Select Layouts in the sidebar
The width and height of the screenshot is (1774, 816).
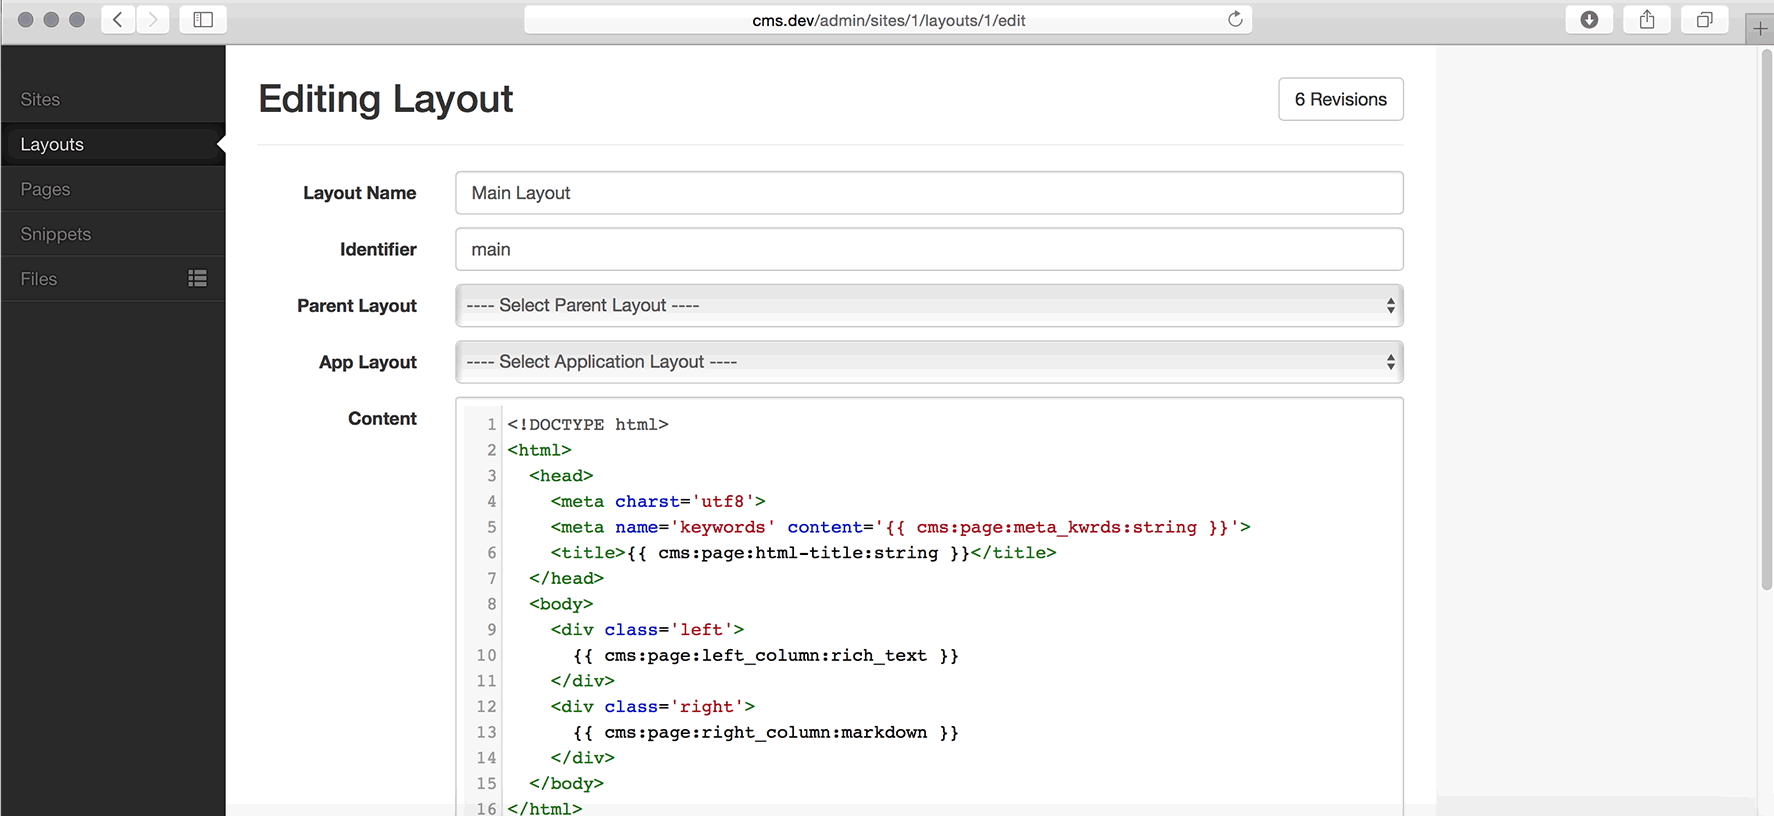pyautogui.click(x=113, y=145)
